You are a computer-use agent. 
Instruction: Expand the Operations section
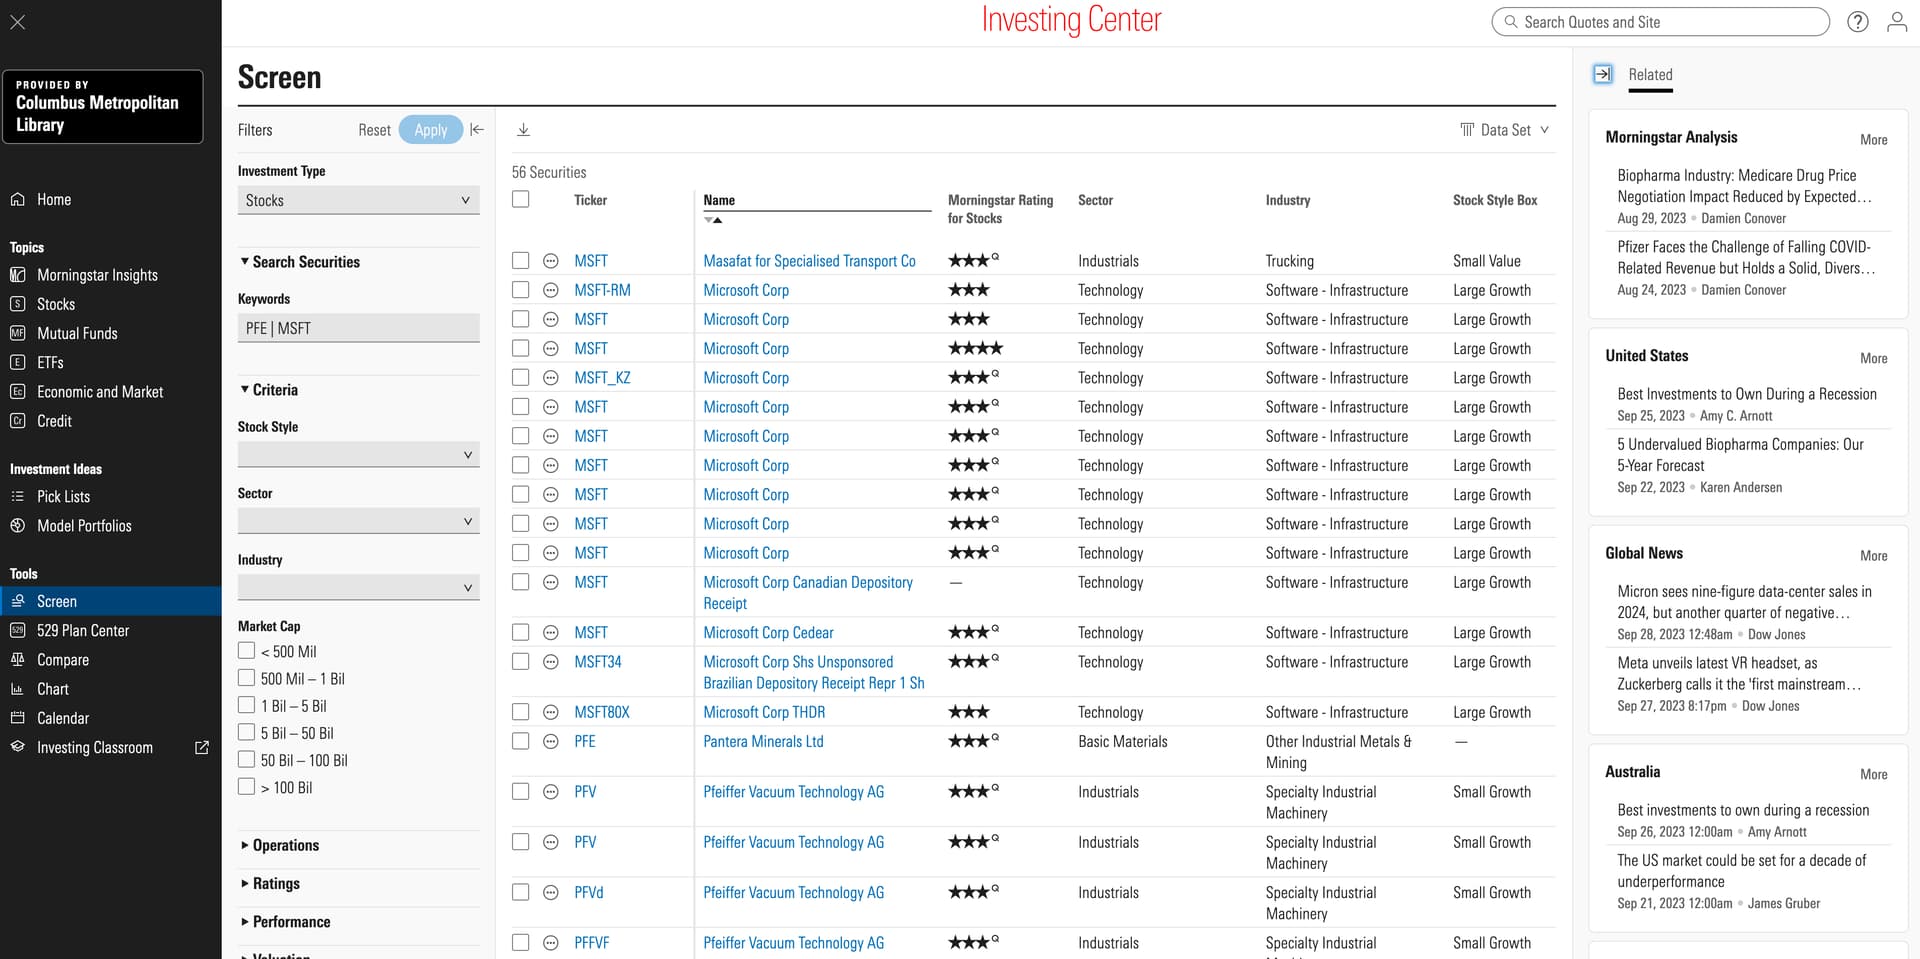[280, 845]
